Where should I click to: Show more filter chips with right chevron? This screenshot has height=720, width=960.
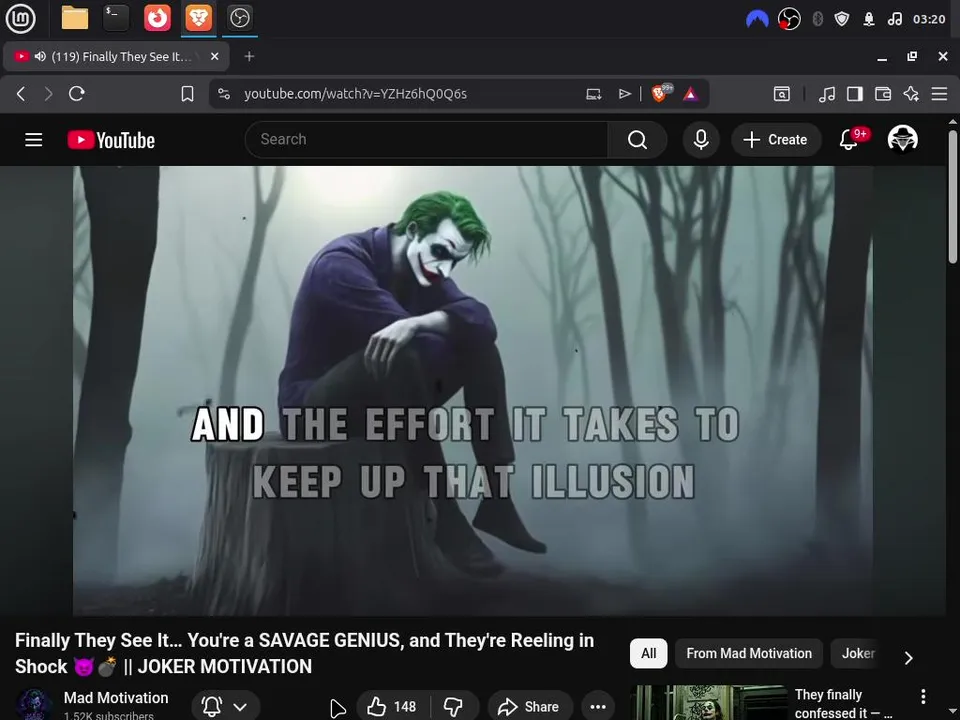(x=909, y=658)
